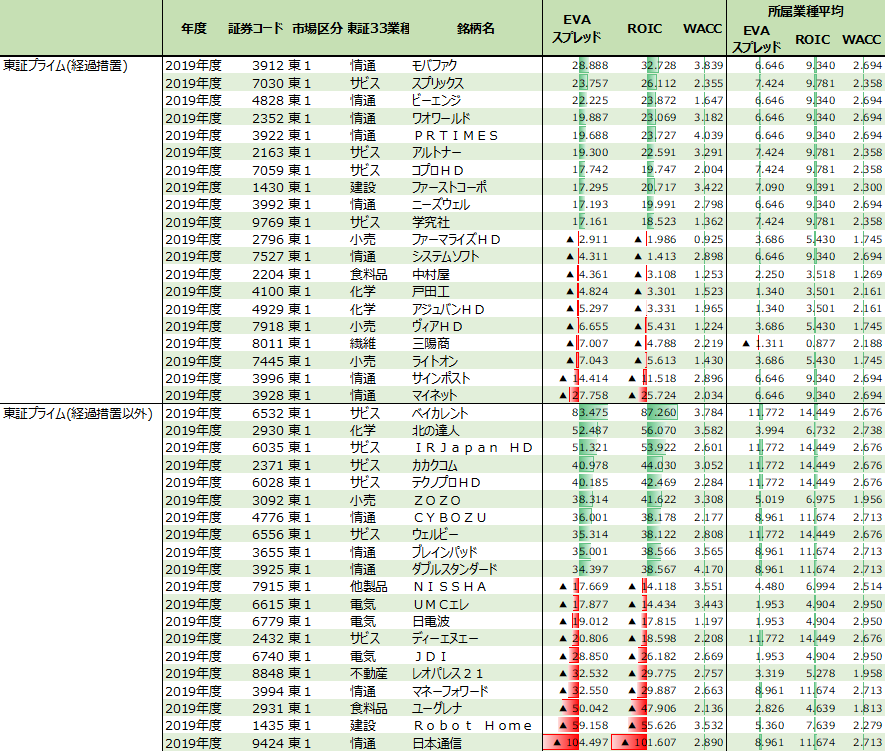Click the CYBOZU company name cell
Viewport: 886px width, 752px height.
point(450,517)
